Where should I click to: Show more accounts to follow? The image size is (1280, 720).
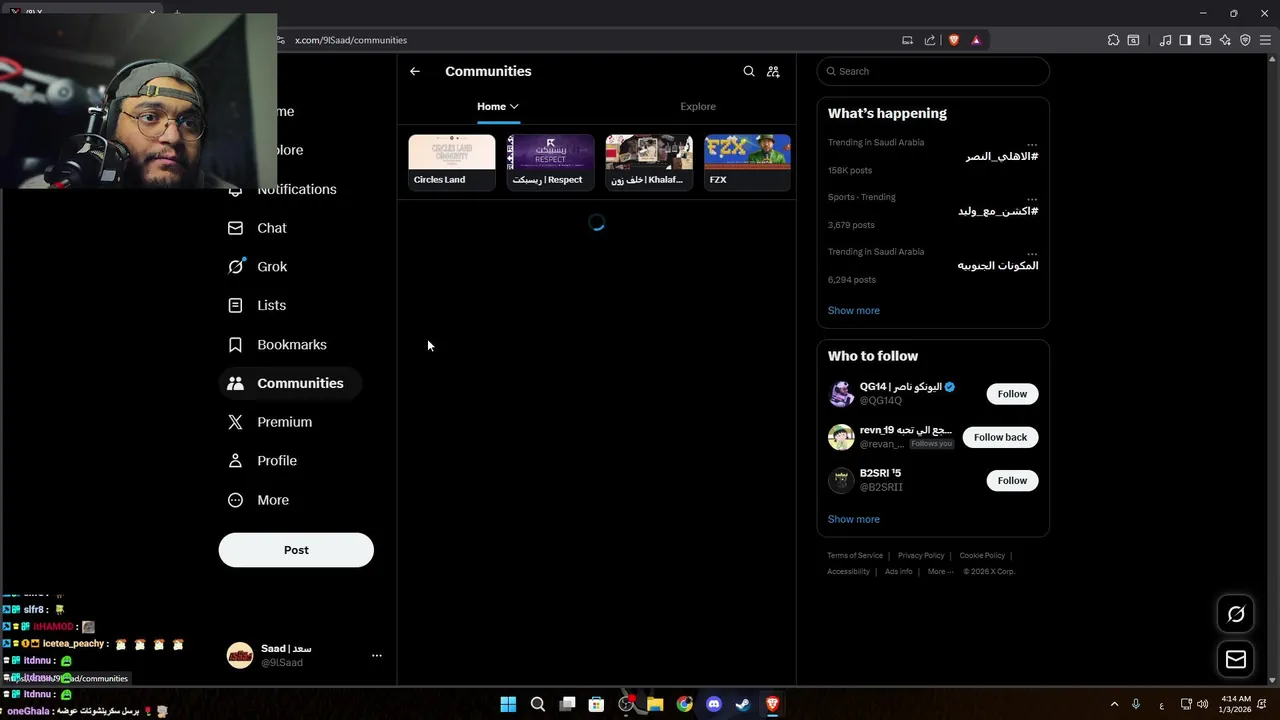tap(854, 519)
